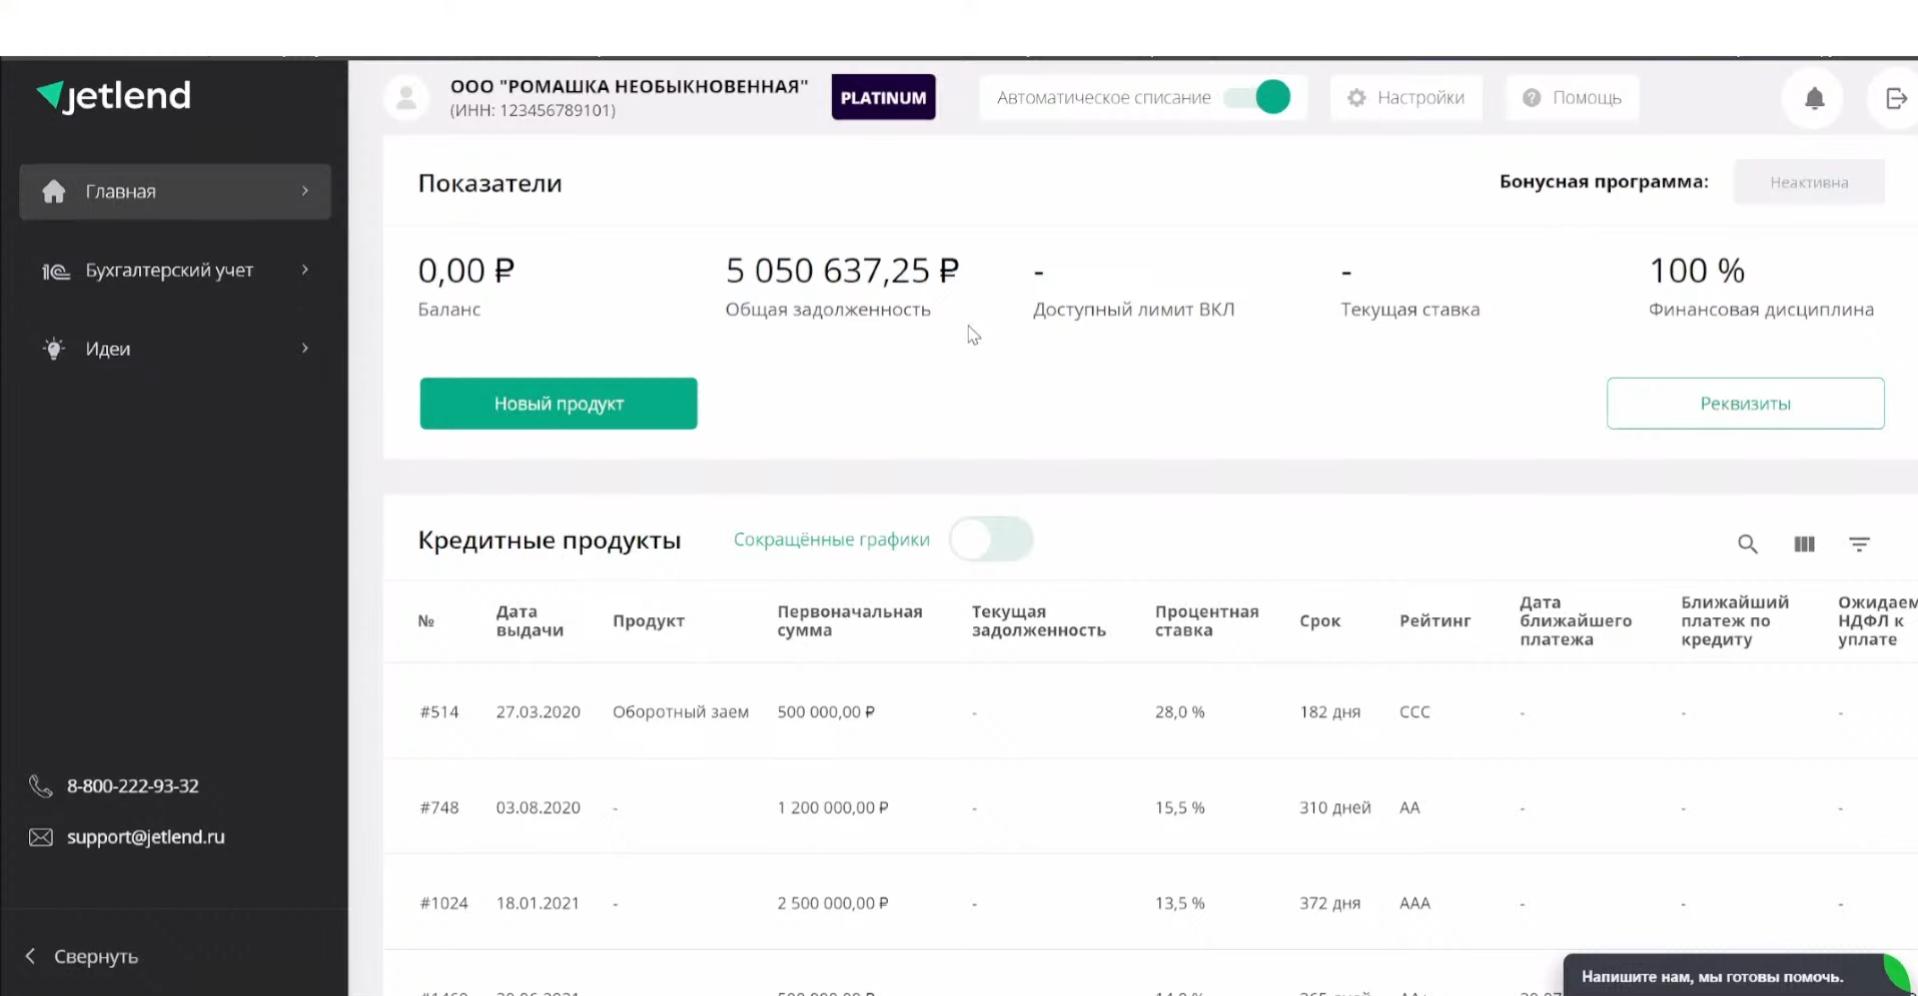Click the Дата выдачи column header
This screenshot has width=1918, height=996.
[530, 621]
